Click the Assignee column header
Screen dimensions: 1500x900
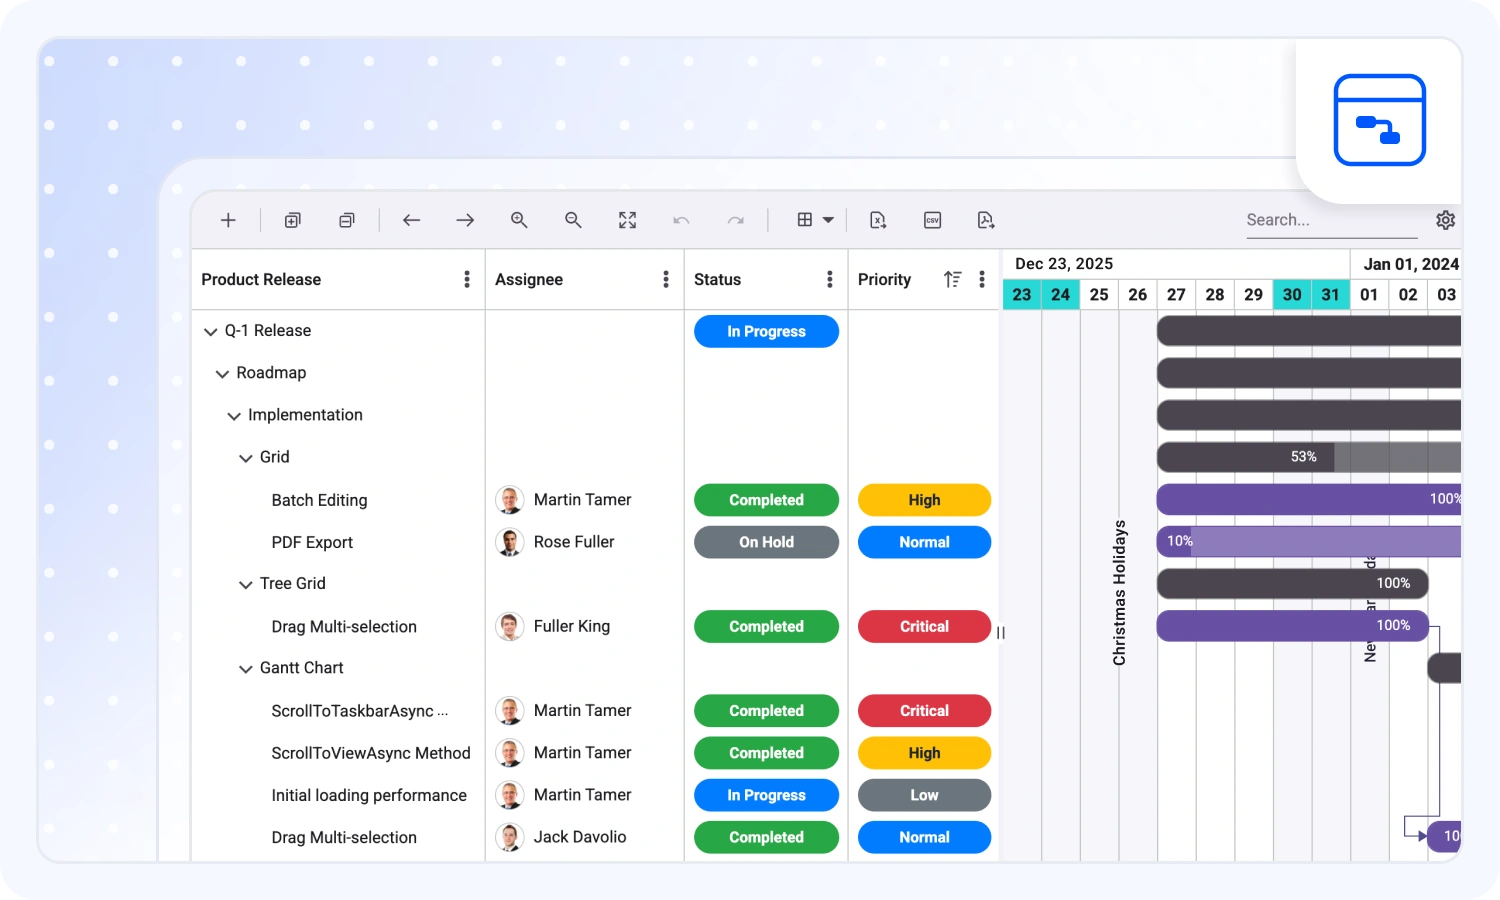pyautogui.click(x=585, y=279)
